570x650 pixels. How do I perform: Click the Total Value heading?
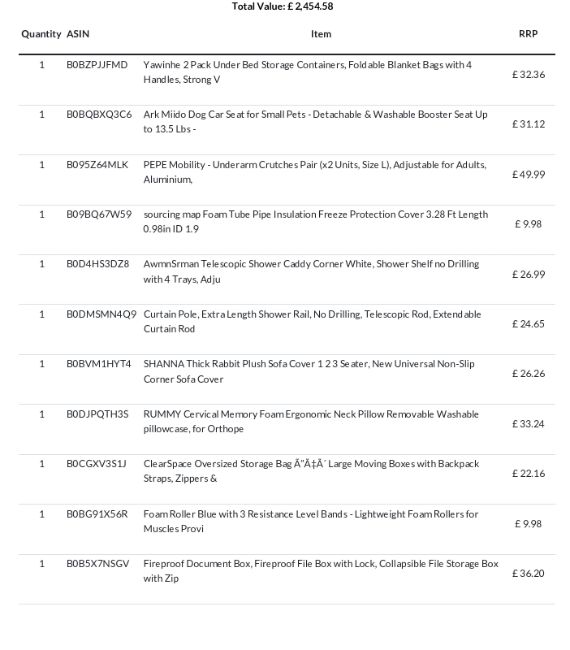click(x=282, y=6)
